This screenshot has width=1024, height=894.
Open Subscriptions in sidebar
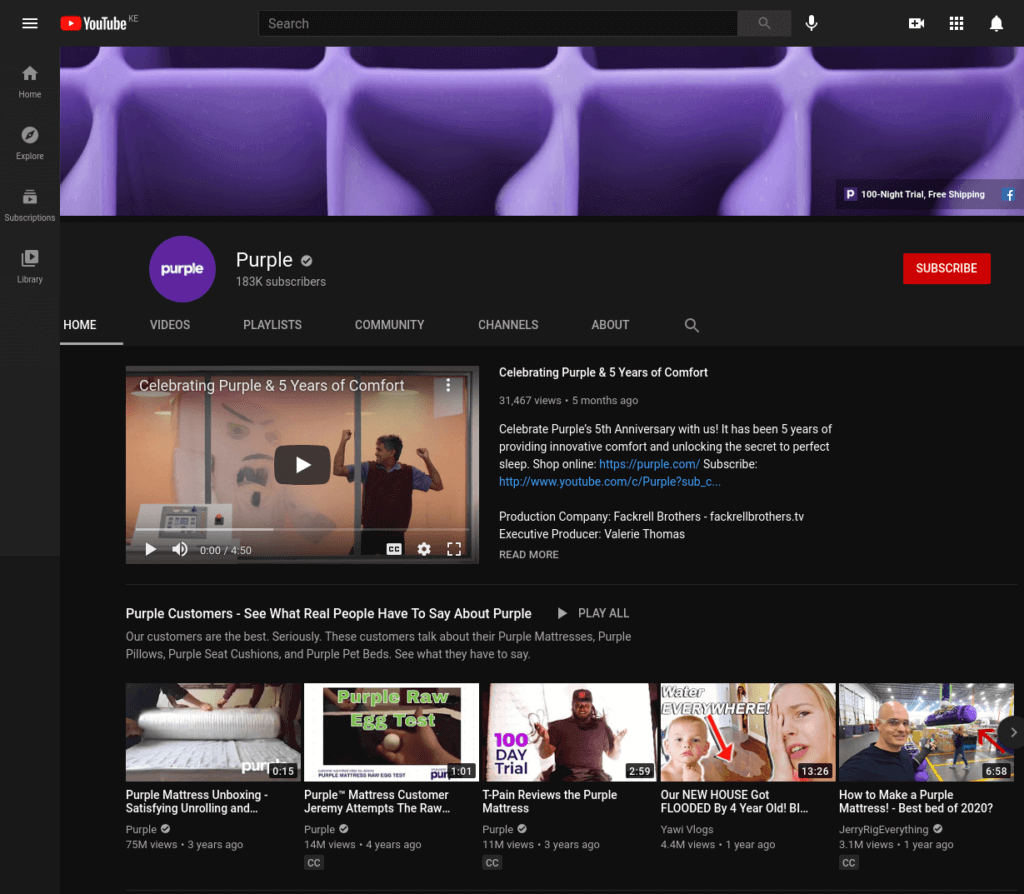coord(29,205)
